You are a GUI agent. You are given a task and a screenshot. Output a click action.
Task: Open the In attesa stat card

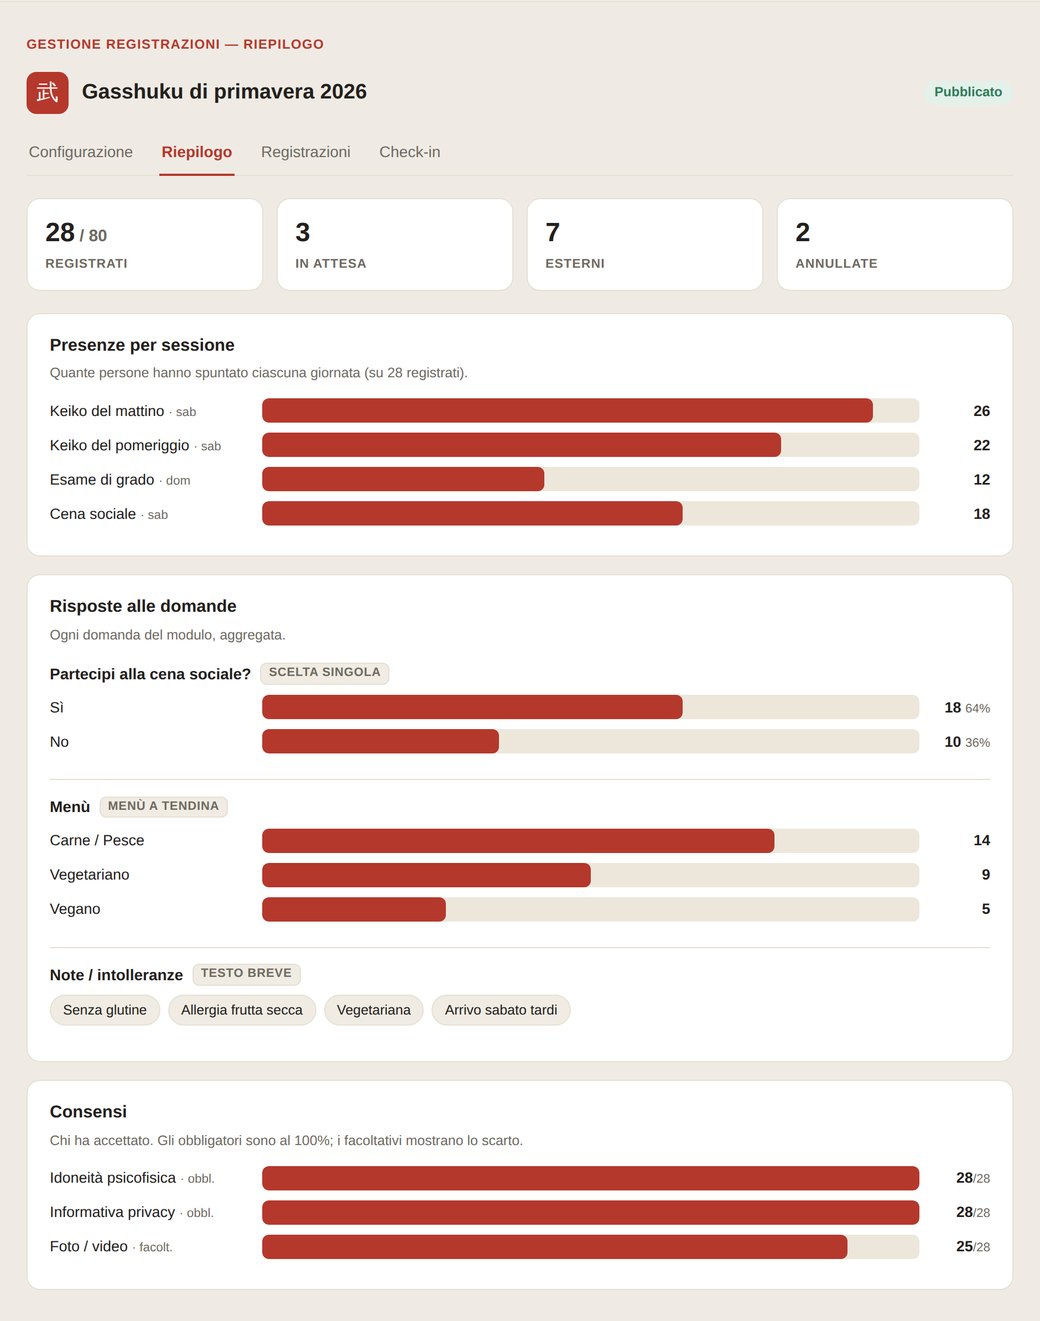click(395, 244)
